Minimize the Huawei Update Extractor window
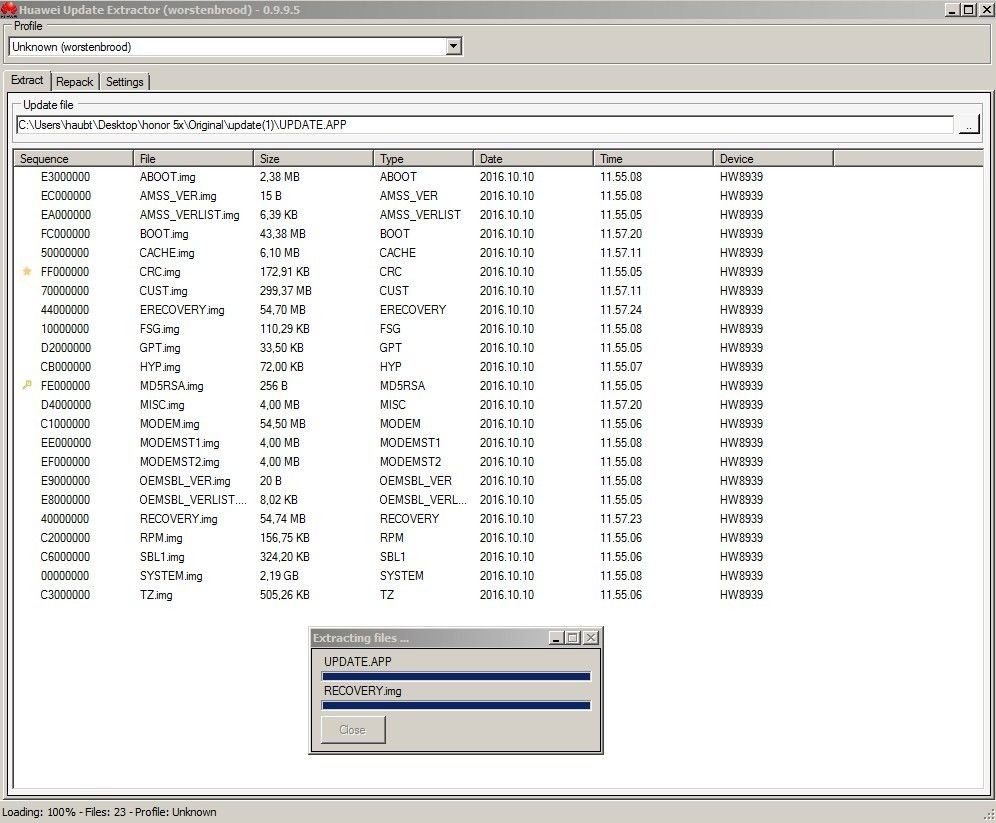This screenshot has width=996, height=823. coord(952,10)
